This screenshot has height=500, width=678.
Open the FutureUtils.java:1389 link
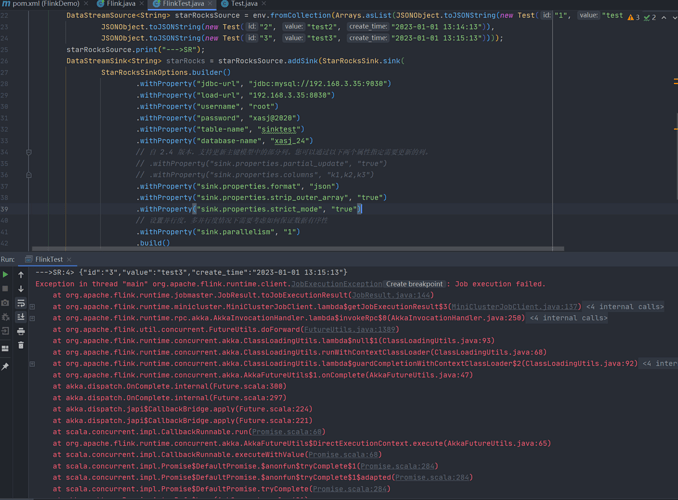349,330
